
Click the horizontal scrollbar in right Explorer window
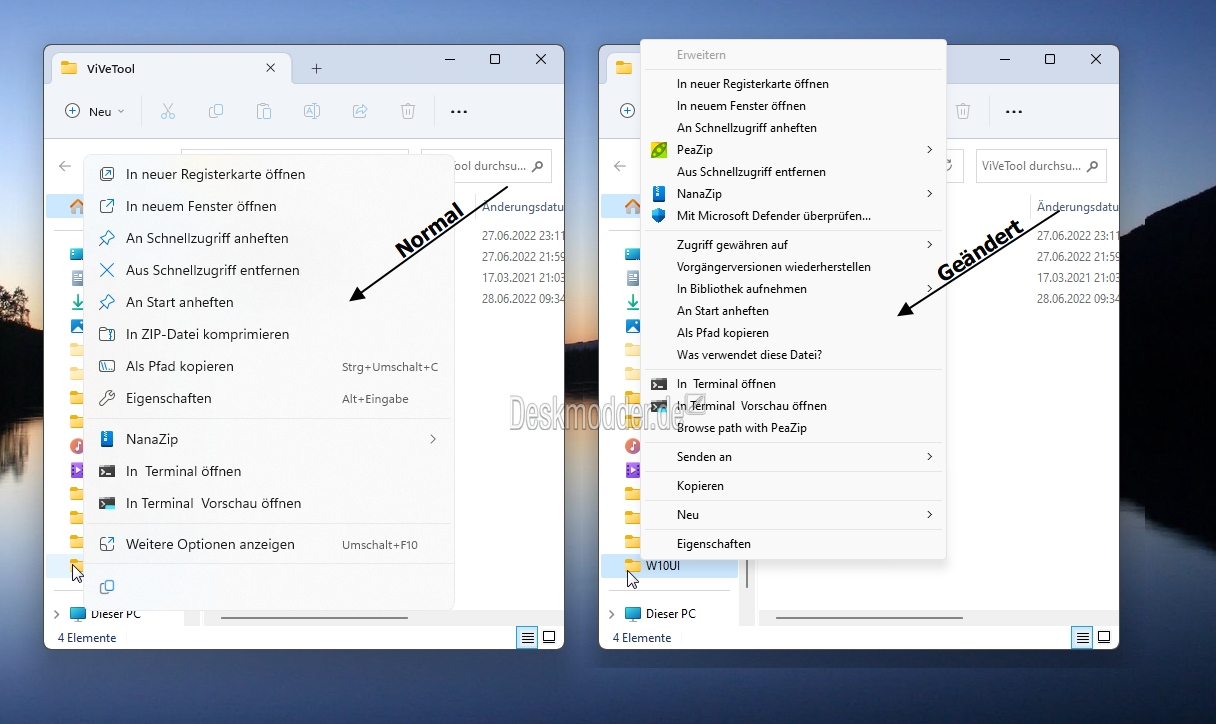869,618
